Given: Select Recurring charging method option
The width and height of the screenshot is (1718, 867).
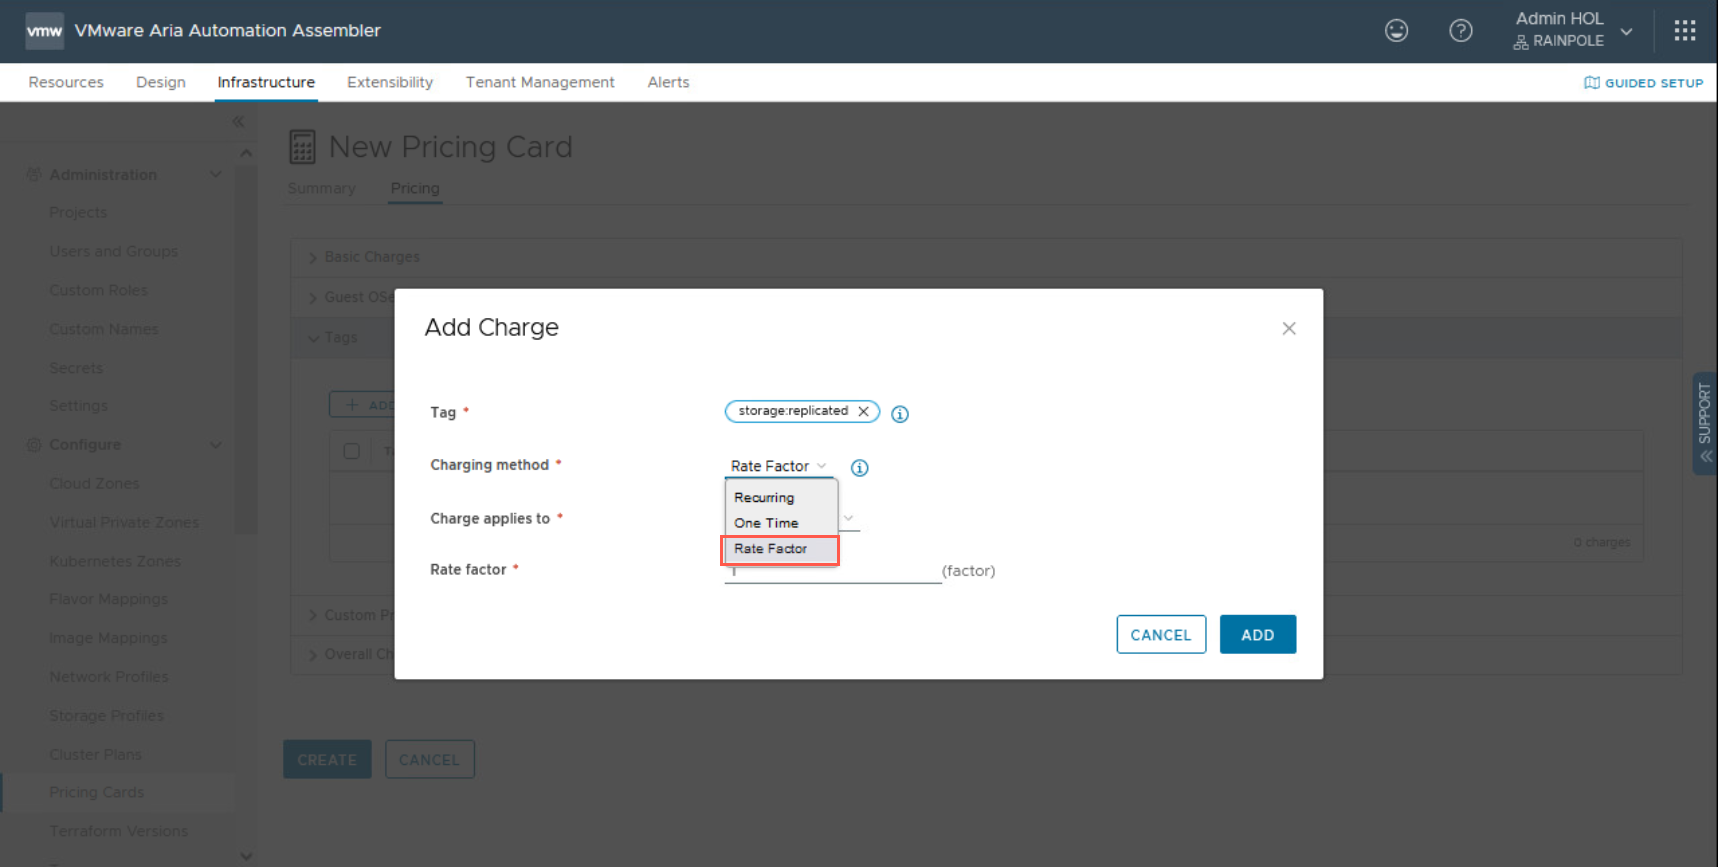Looking at the screenshot, I should point(764,497).
